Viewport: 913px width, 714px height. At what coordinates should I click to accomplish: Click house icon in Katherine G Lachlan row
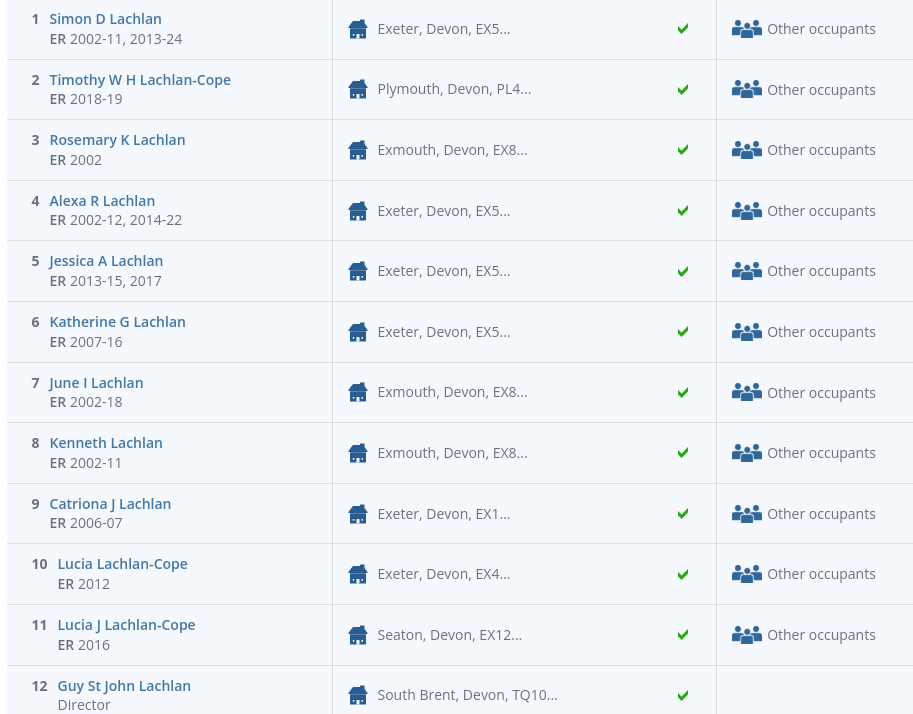[358, 332]
